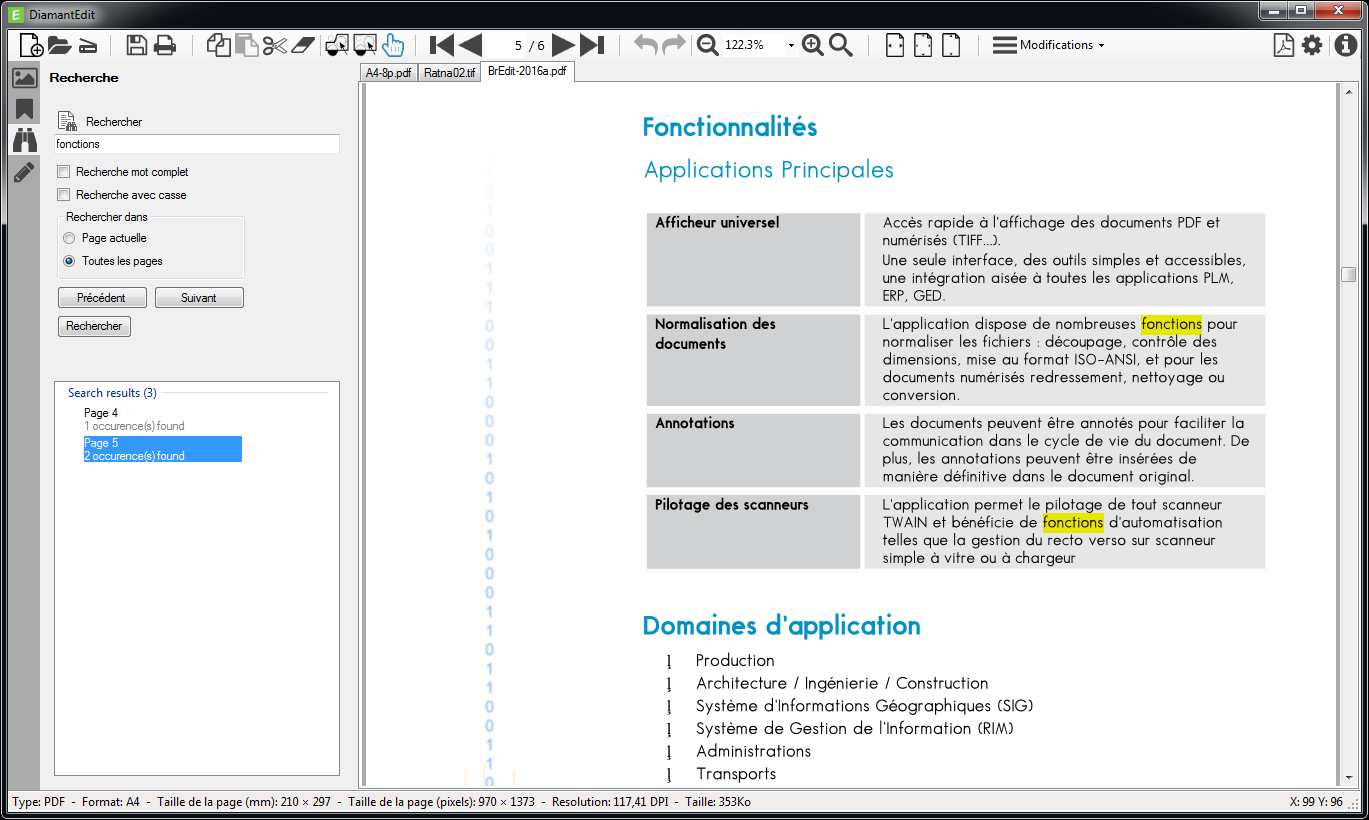
Task: Open the zoom percentage dropdown arrow
Action: (791, 46)
